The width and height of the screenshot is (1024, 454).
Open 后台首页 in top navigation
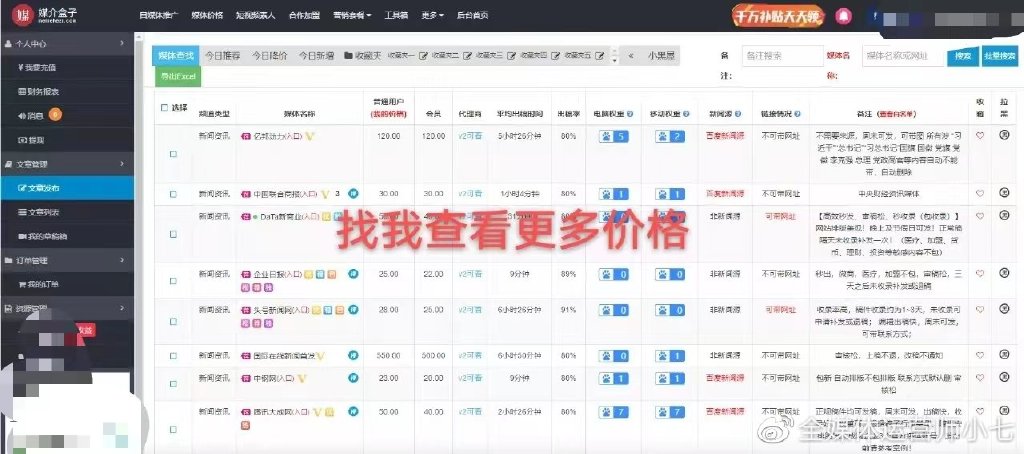pos(473,15)
